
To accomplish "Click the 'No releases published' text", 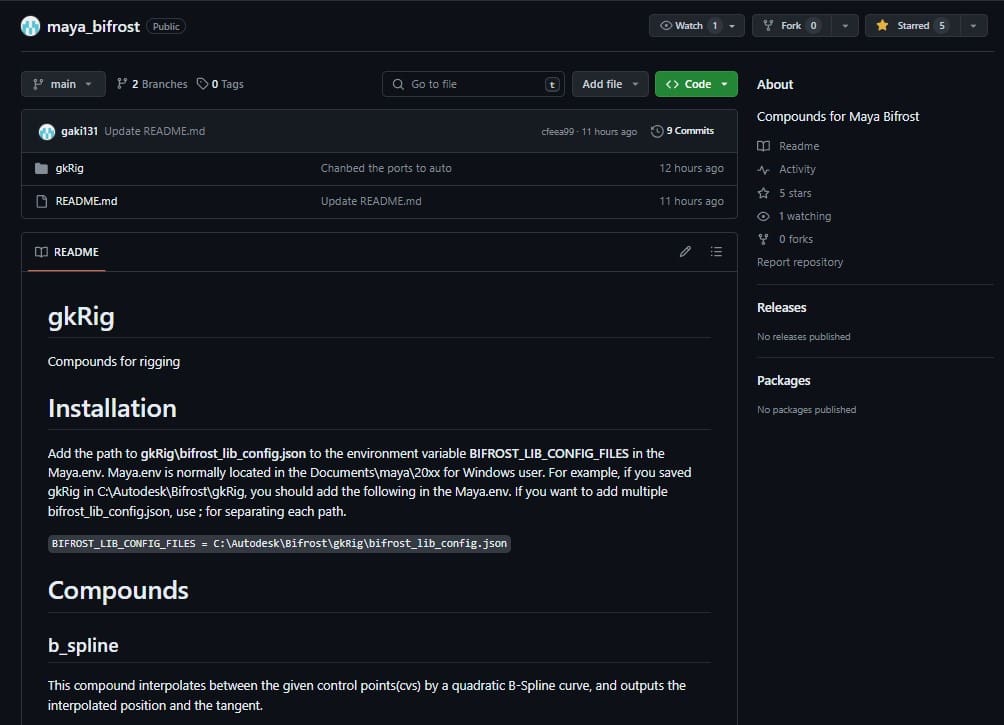I will click(804, 337).
